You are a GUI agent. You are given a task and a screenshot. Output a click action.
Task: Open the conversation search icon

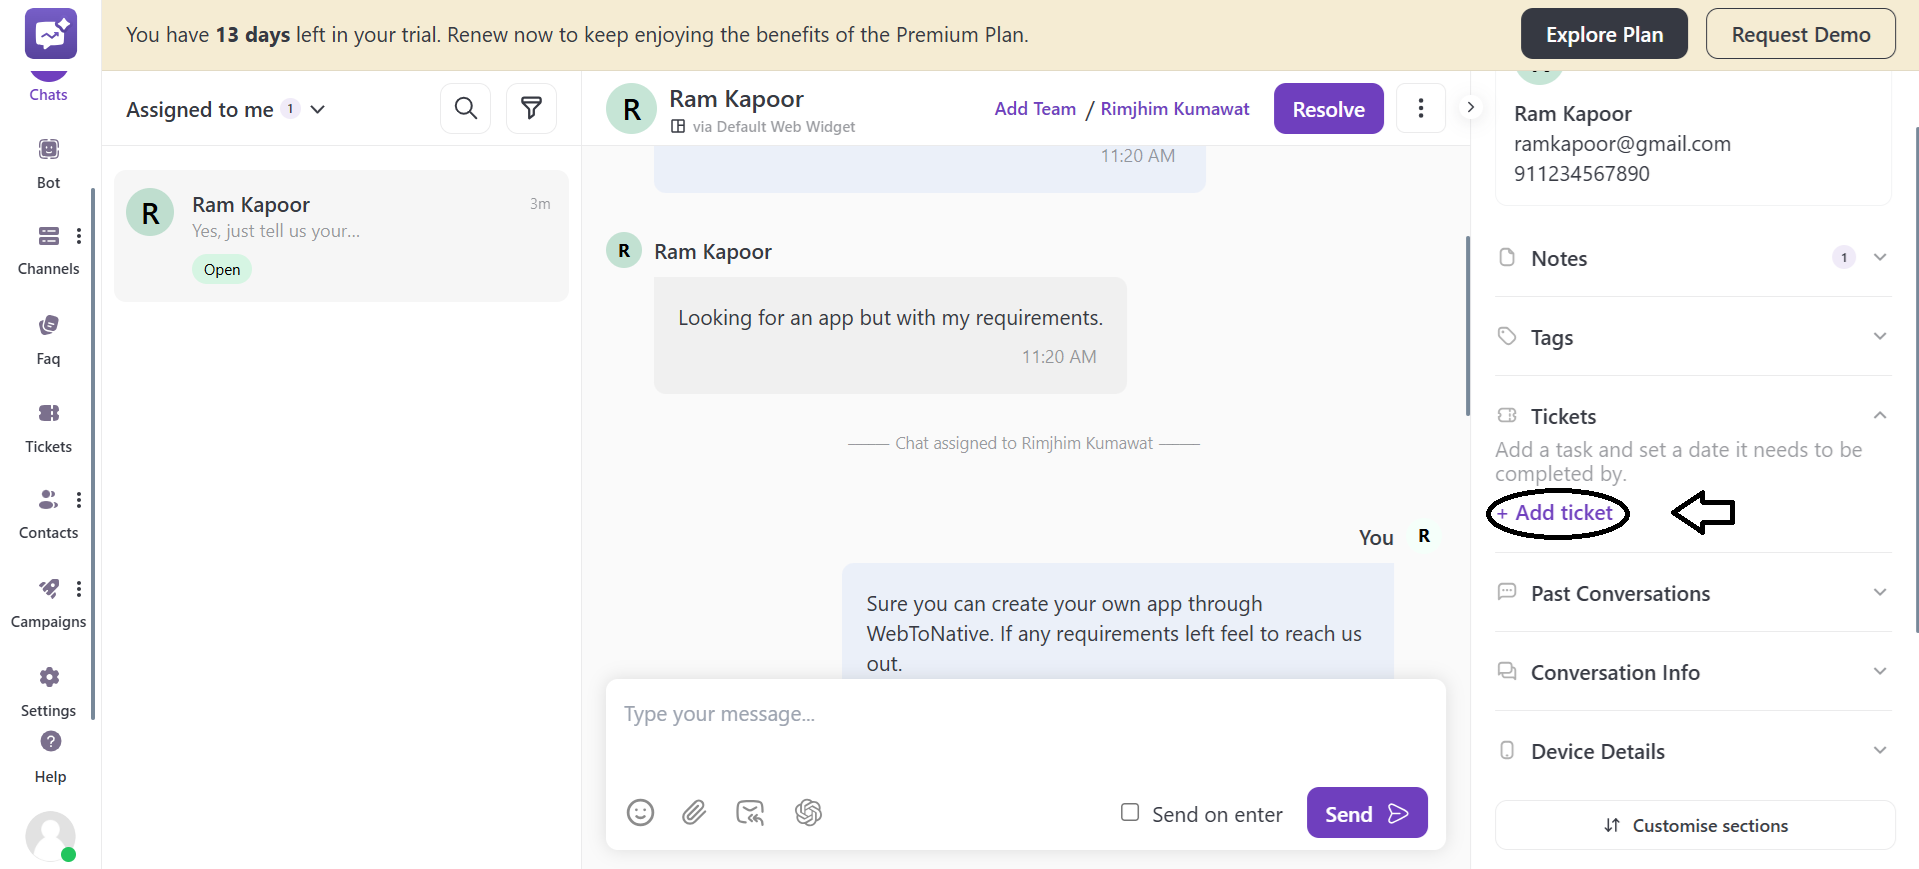point(465,108)
